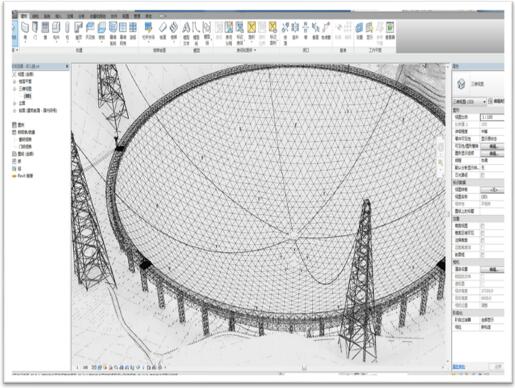Click the Edit button for visibility/graphics overrides
Screen dimensions: 515x388
point(492,146)
